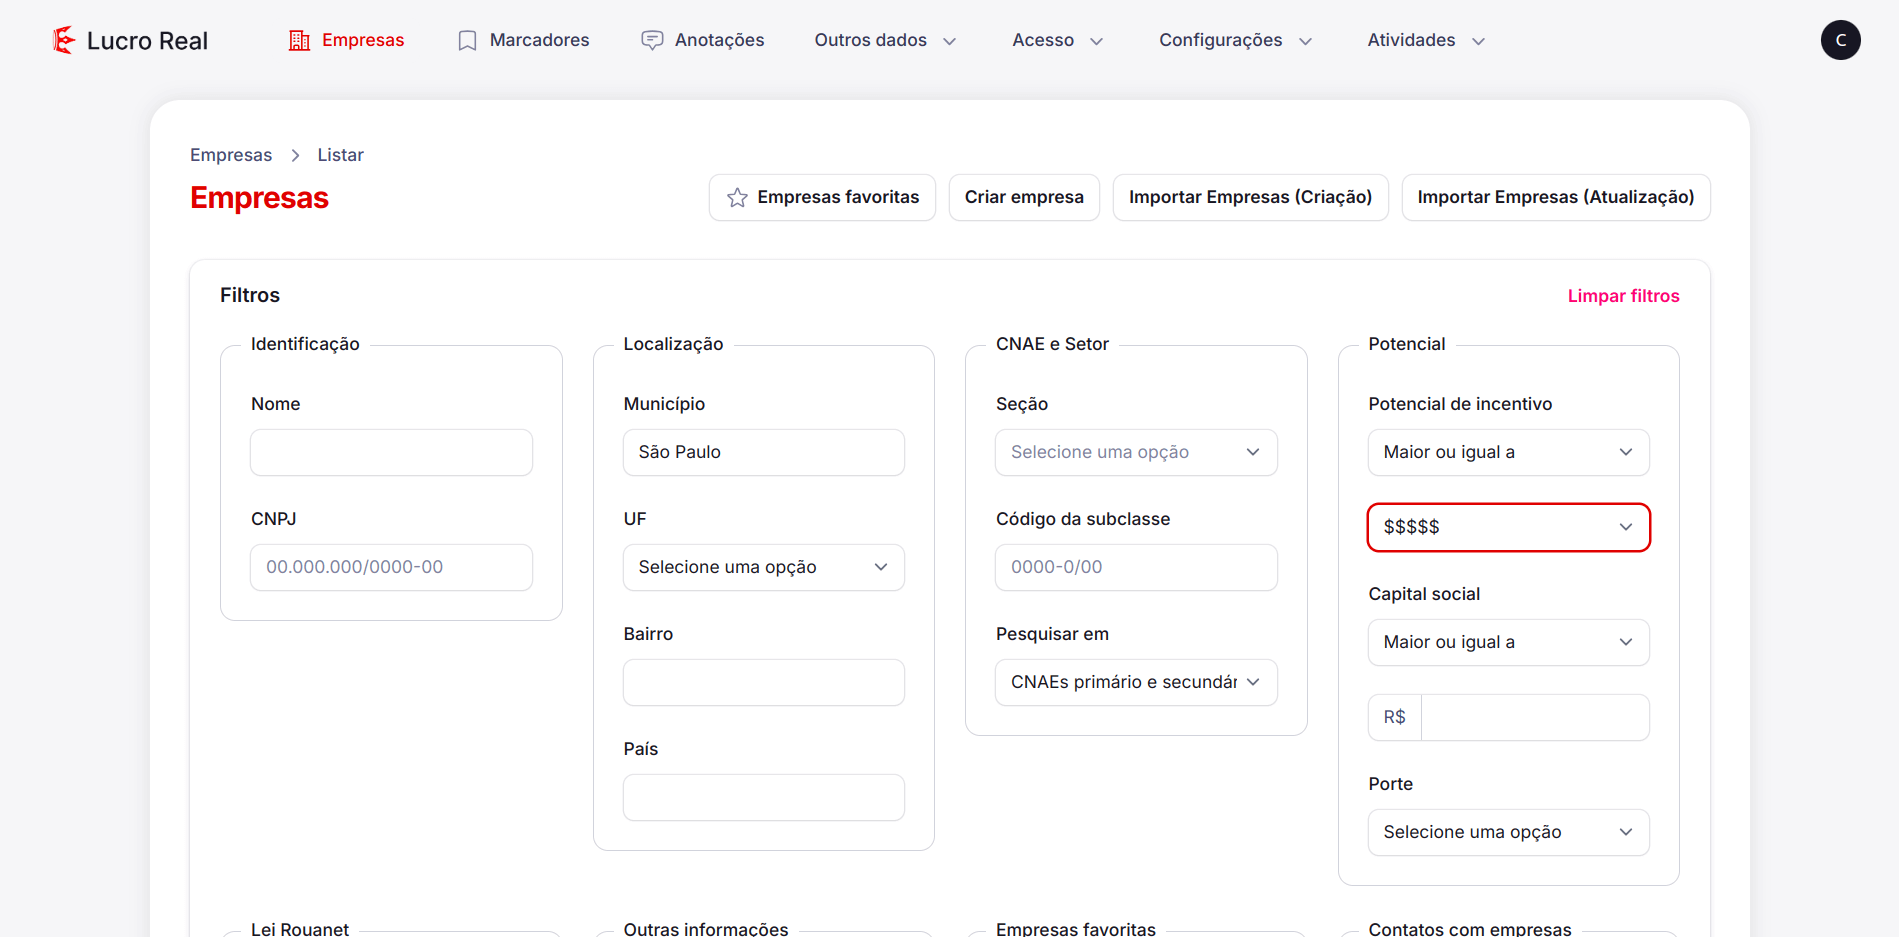Expand the Seção select field
Image resolution: width=1899 pixels, height=937 pixels.
point(1135,452)
